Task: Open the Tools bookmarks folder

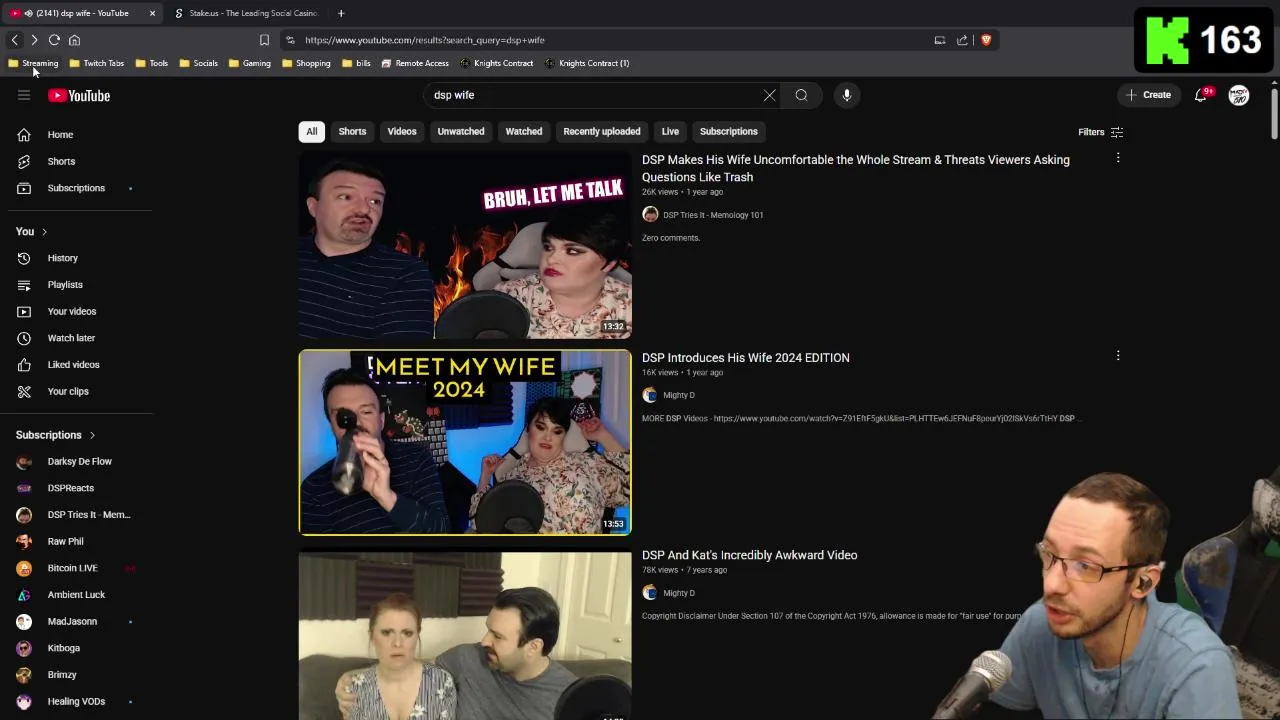Action: (151, 63)
